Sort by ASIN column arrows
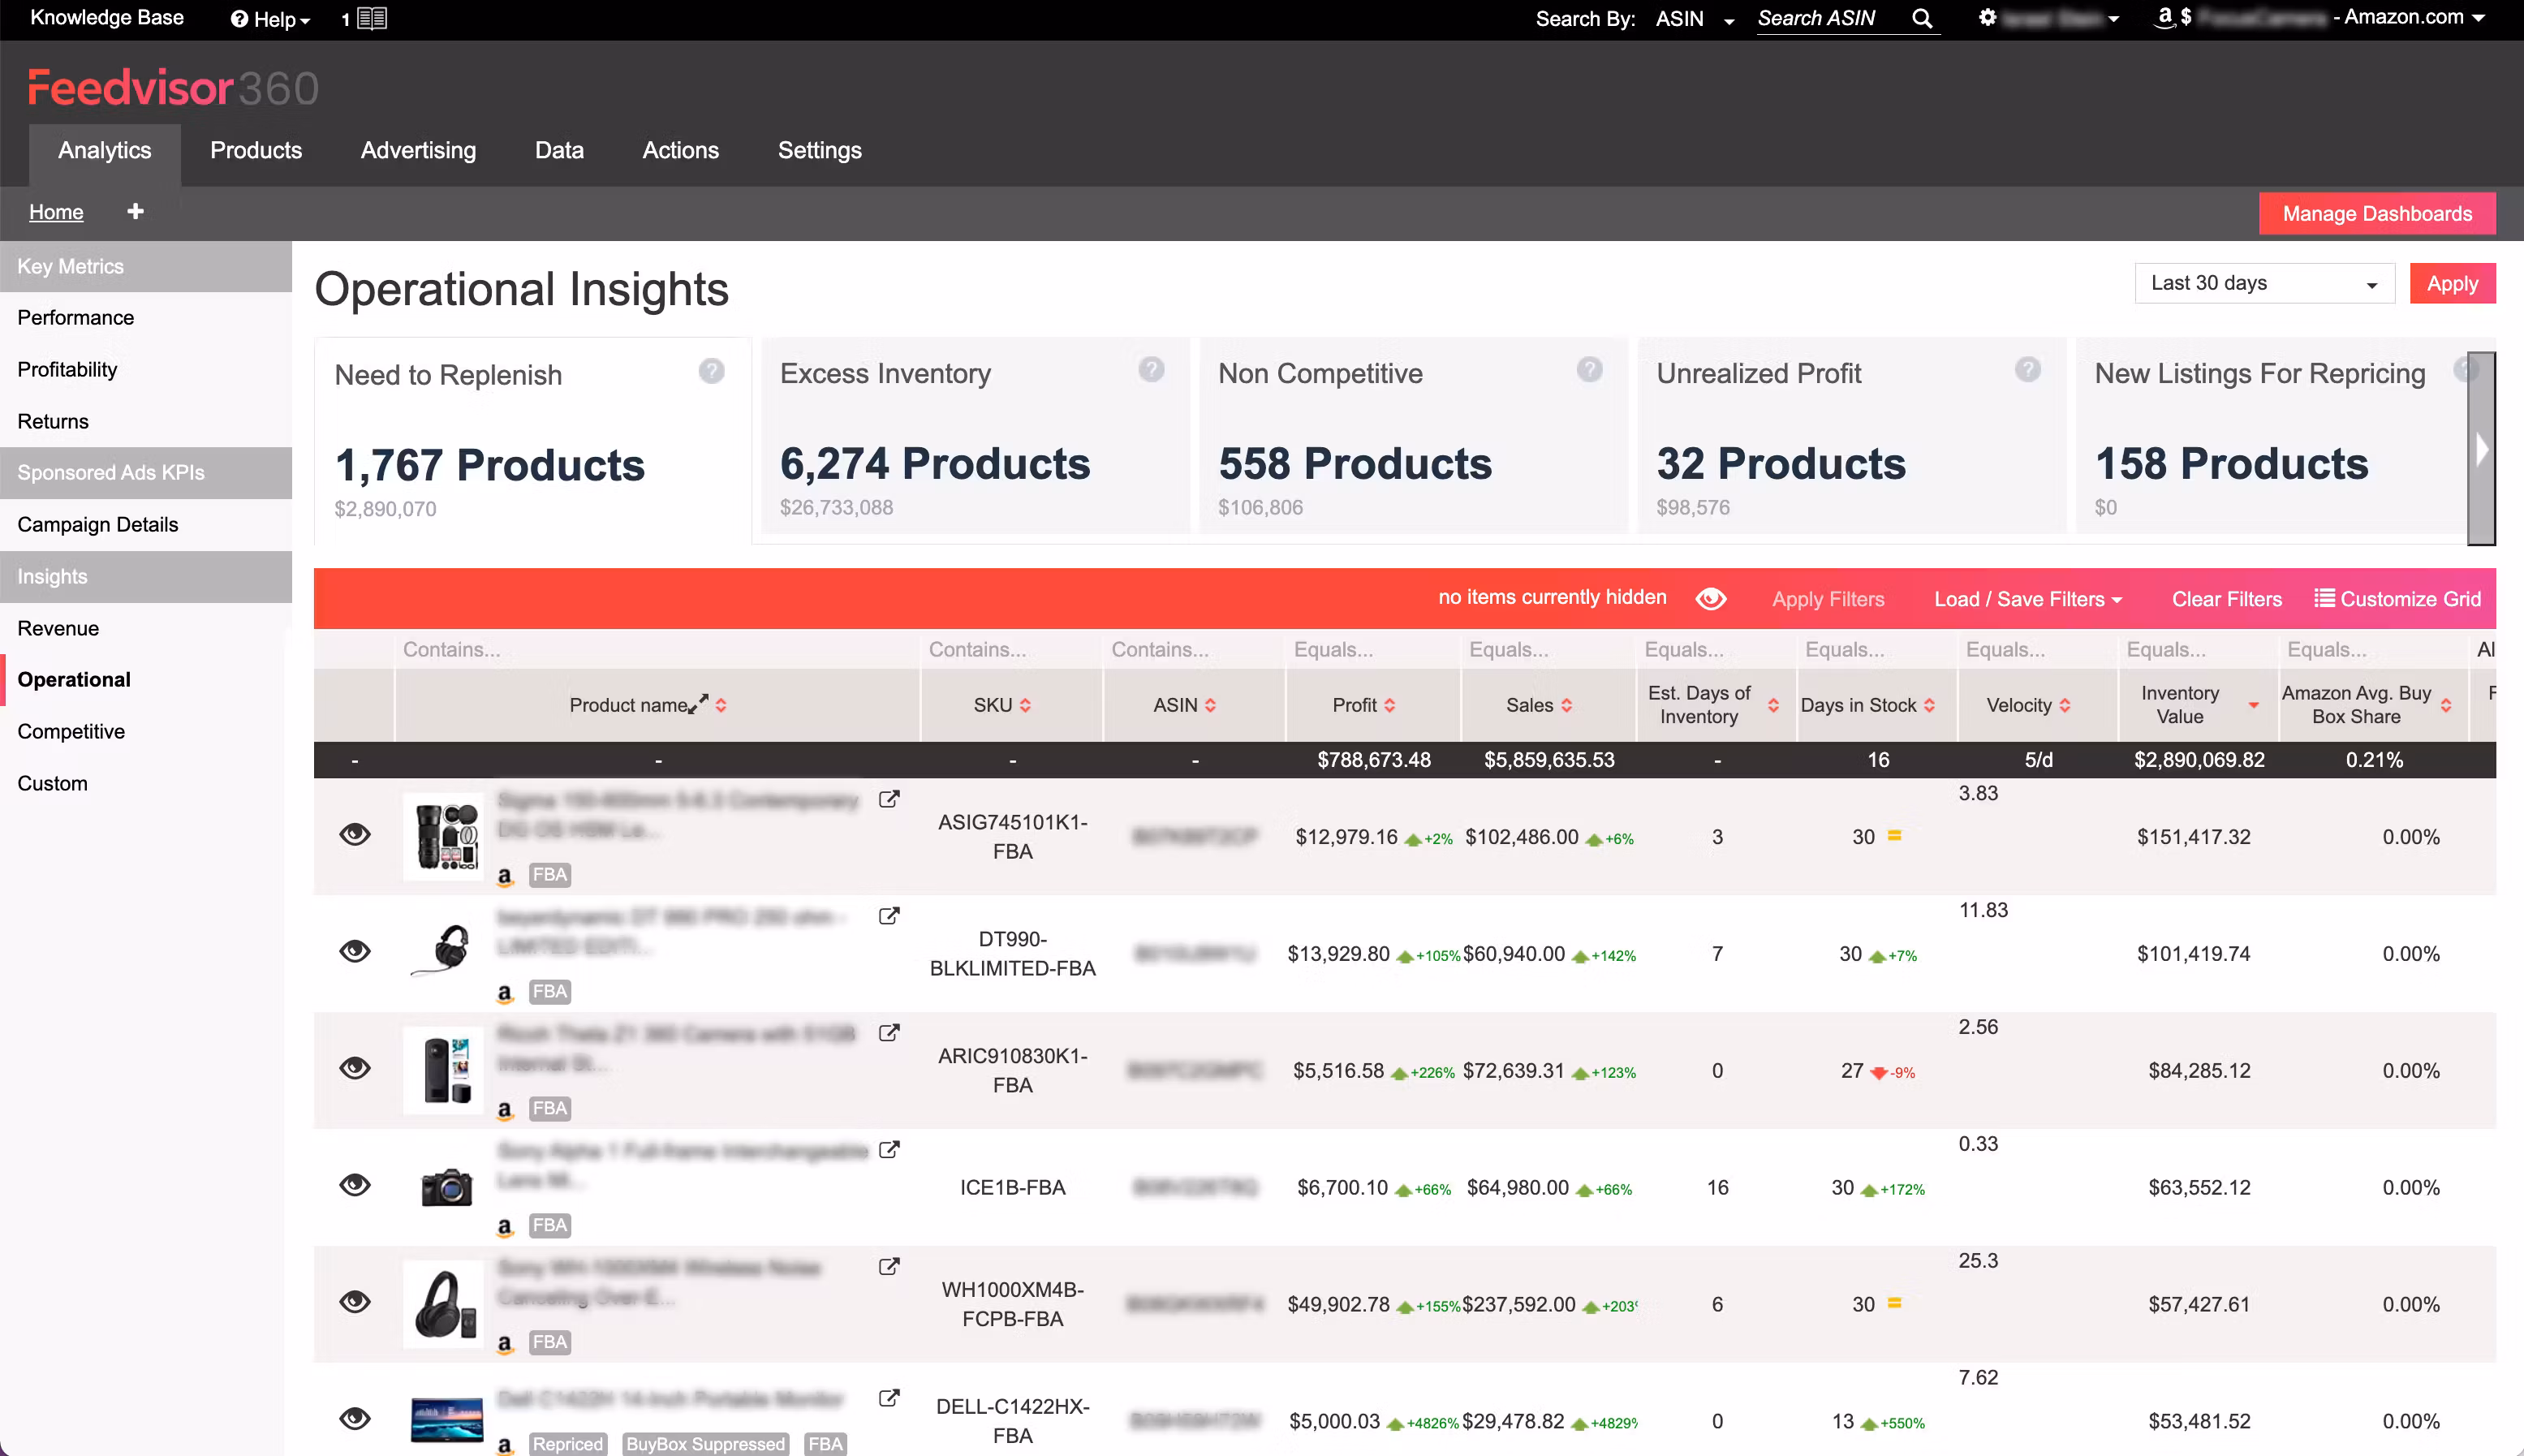Viewport: 2524px width, 1456px height. tap(1210, 705)
